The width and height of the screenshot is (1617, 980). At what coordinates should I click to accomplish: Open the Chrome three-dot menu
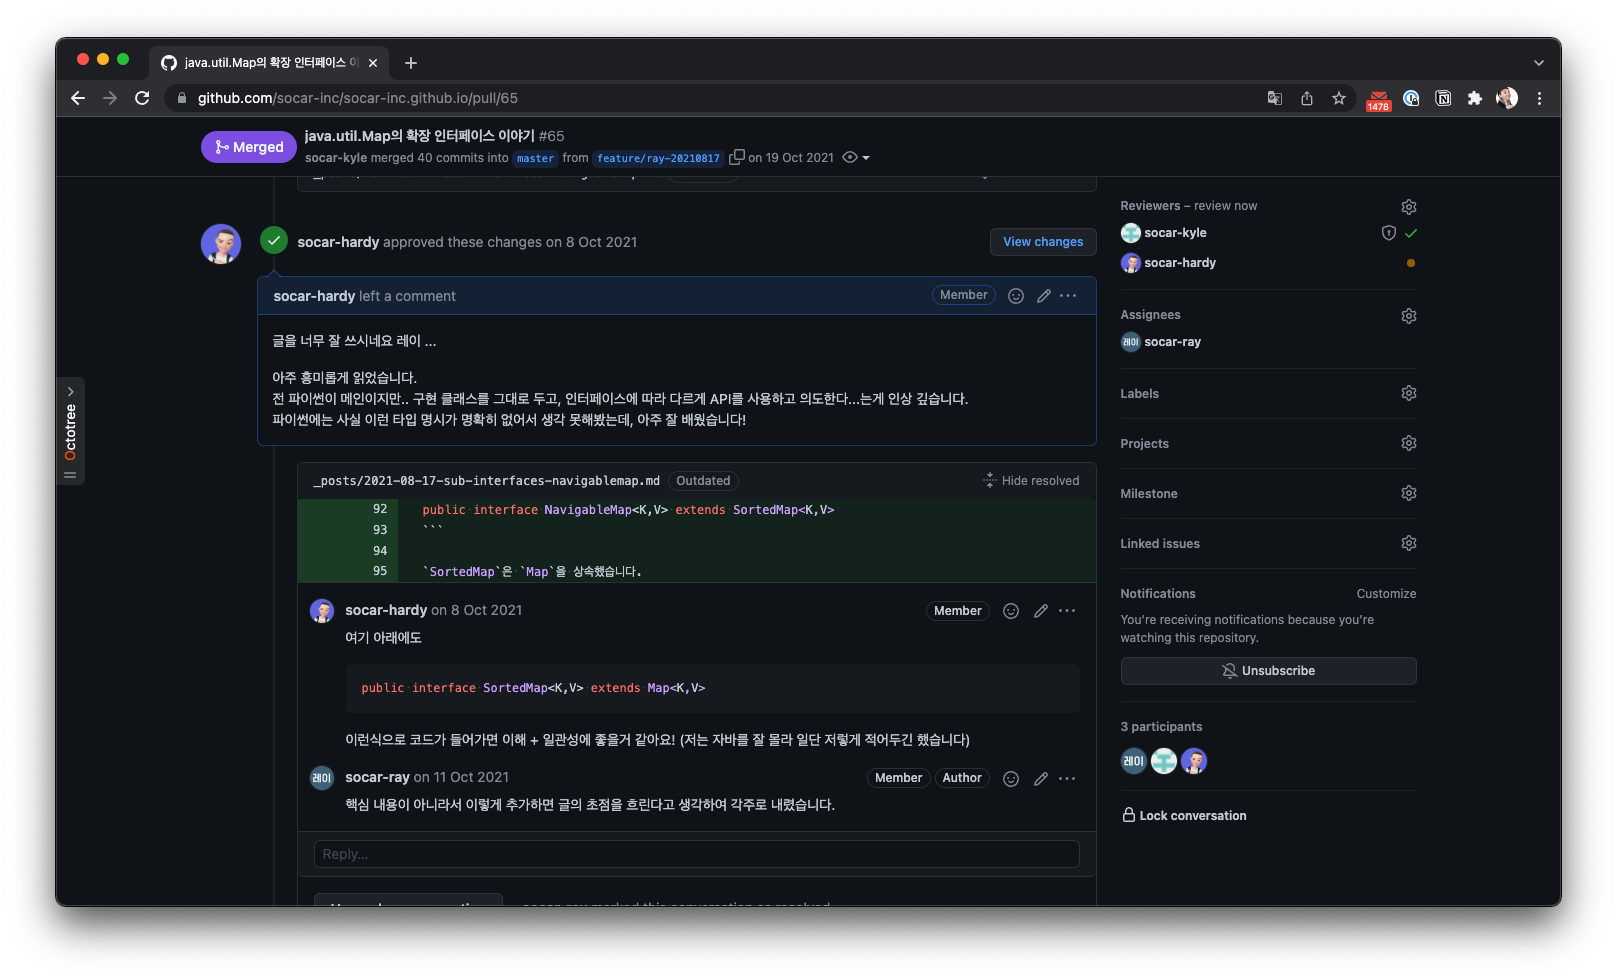[1539, 98]
